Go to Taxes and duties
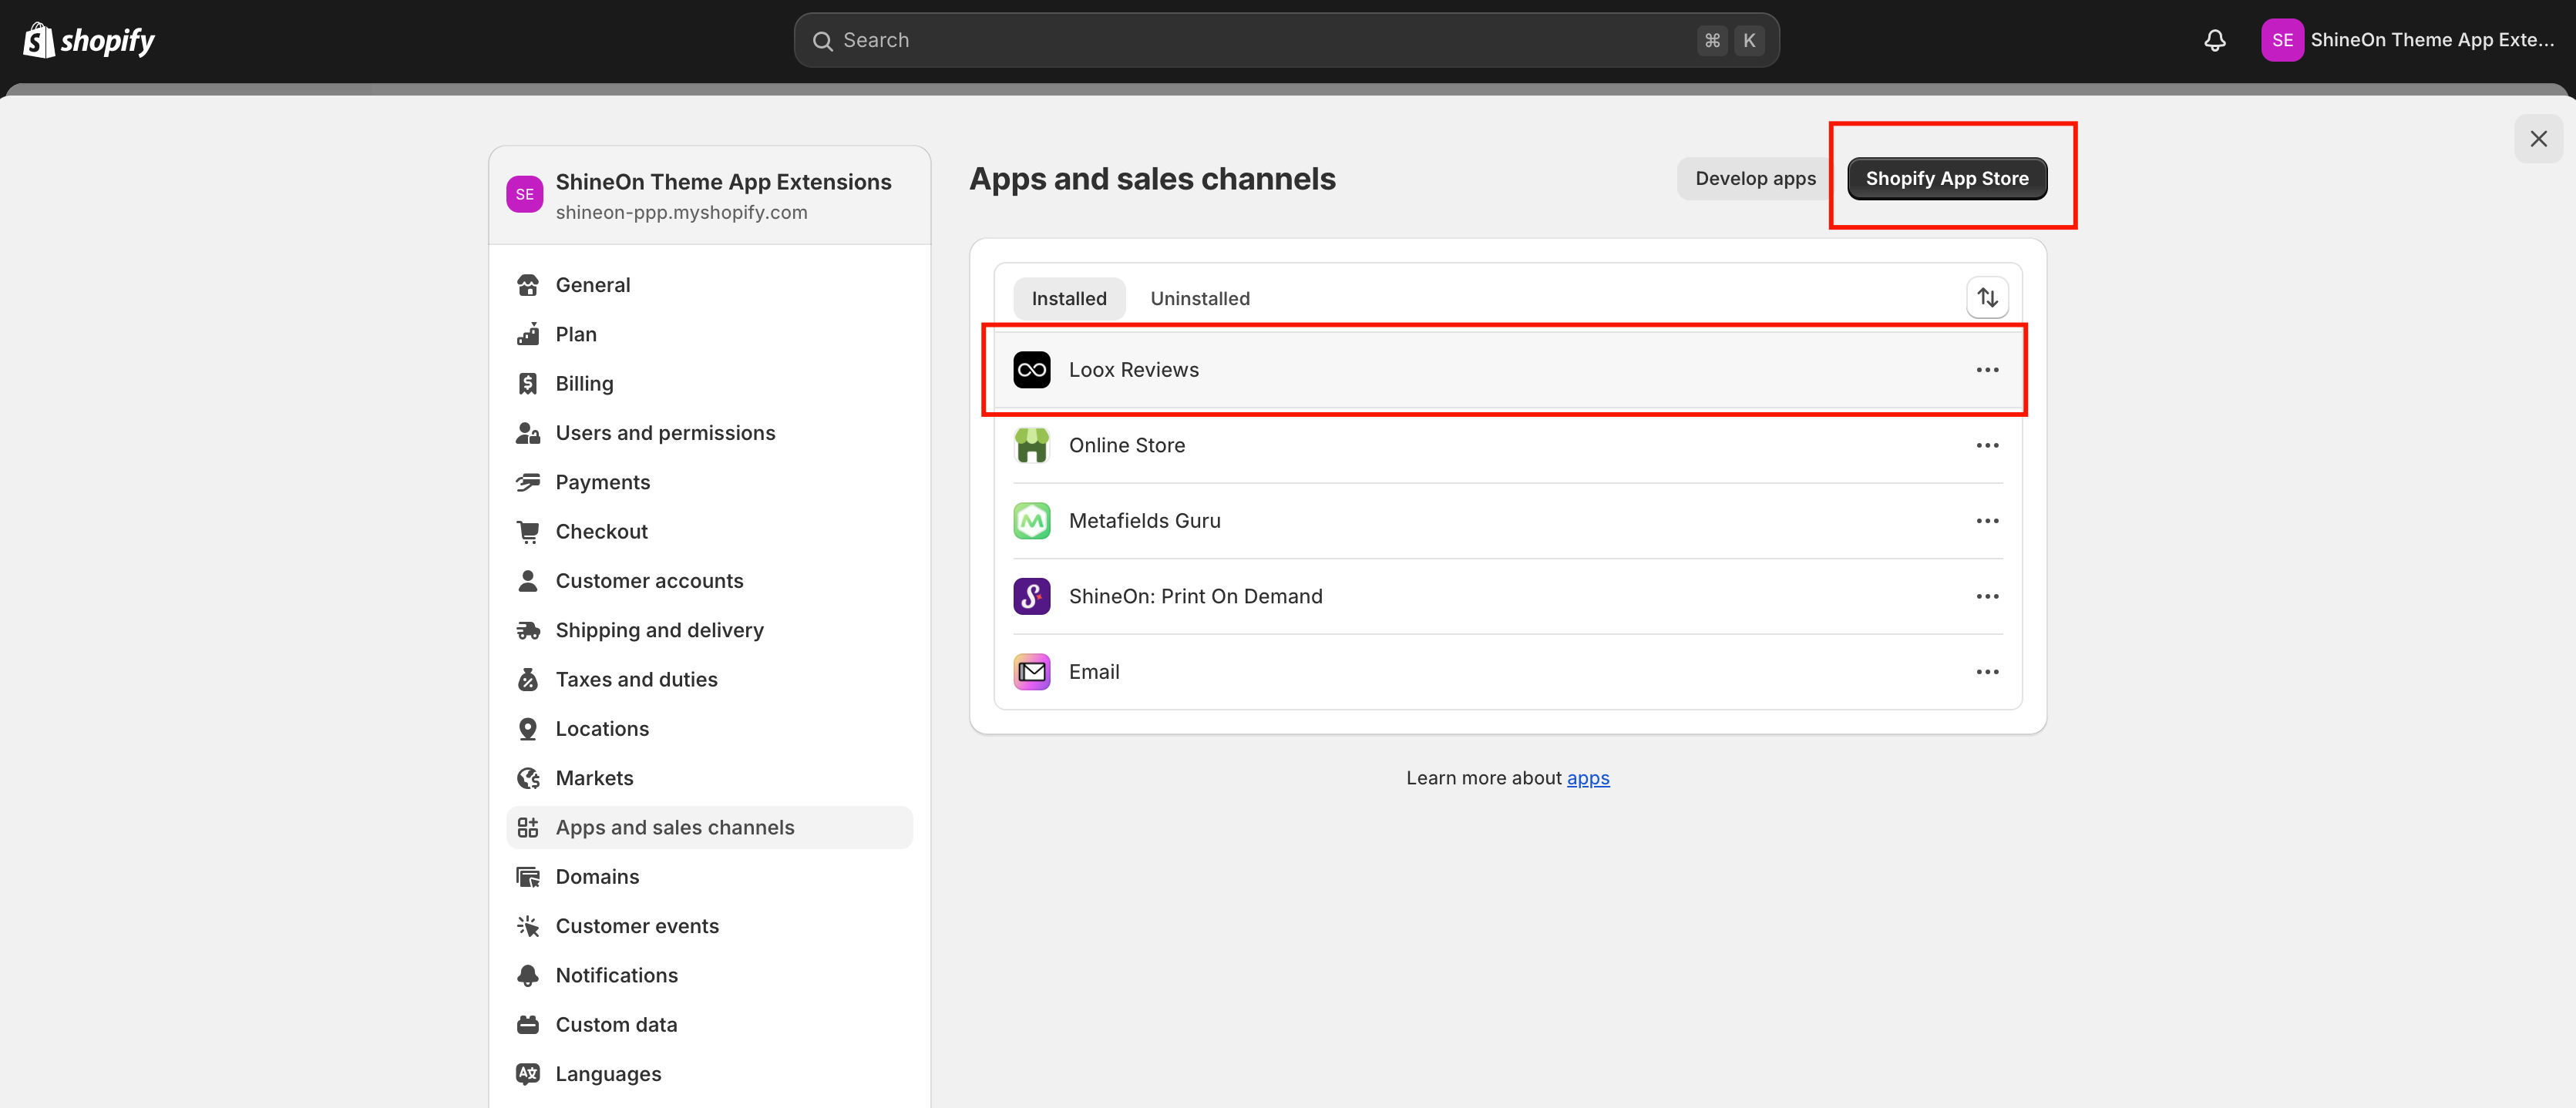Image resolution: width=2576 pixels, height=1108 pixels. pos(709,680)
